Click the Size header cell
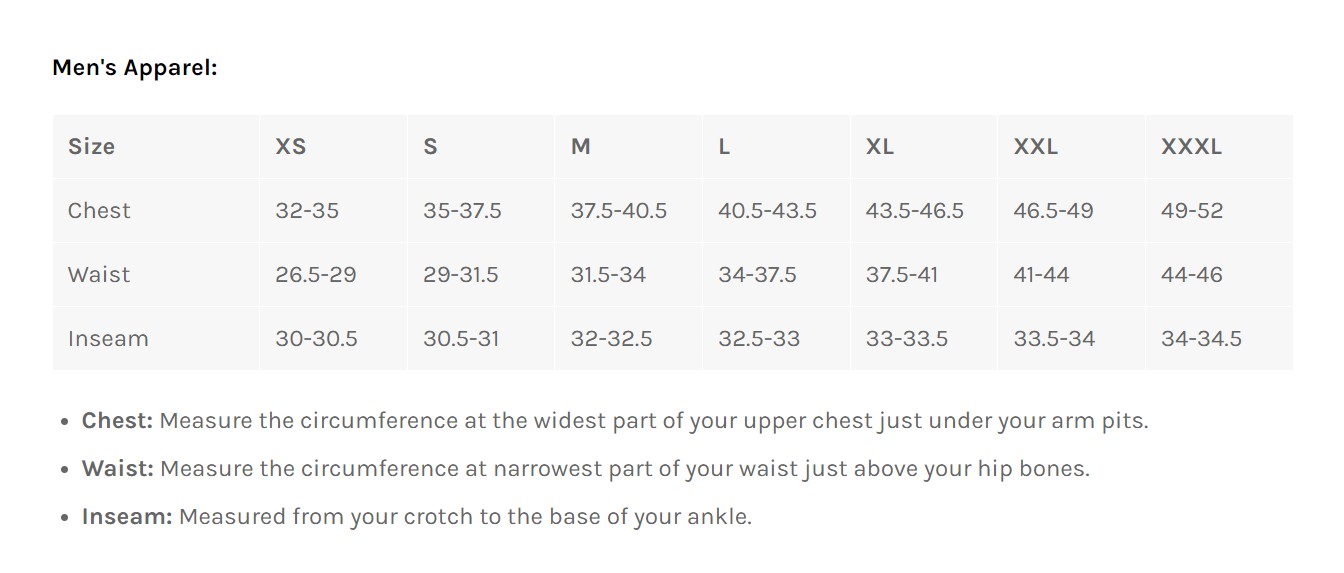1344x573 pixels. (x=91, y=146)
